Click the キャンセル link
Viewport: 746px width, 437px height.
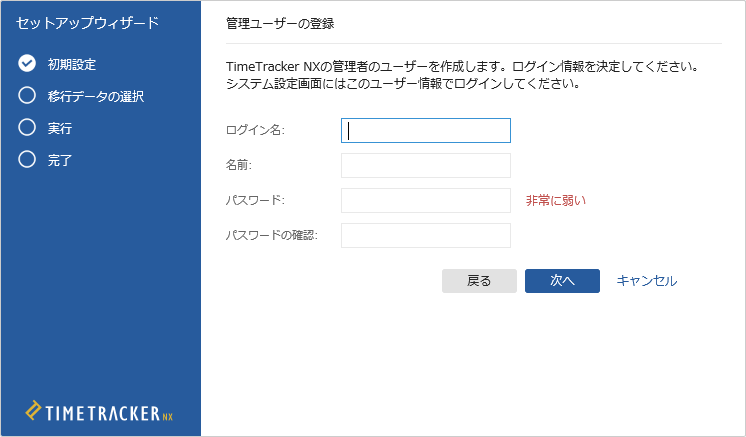(x=646, y=281)
